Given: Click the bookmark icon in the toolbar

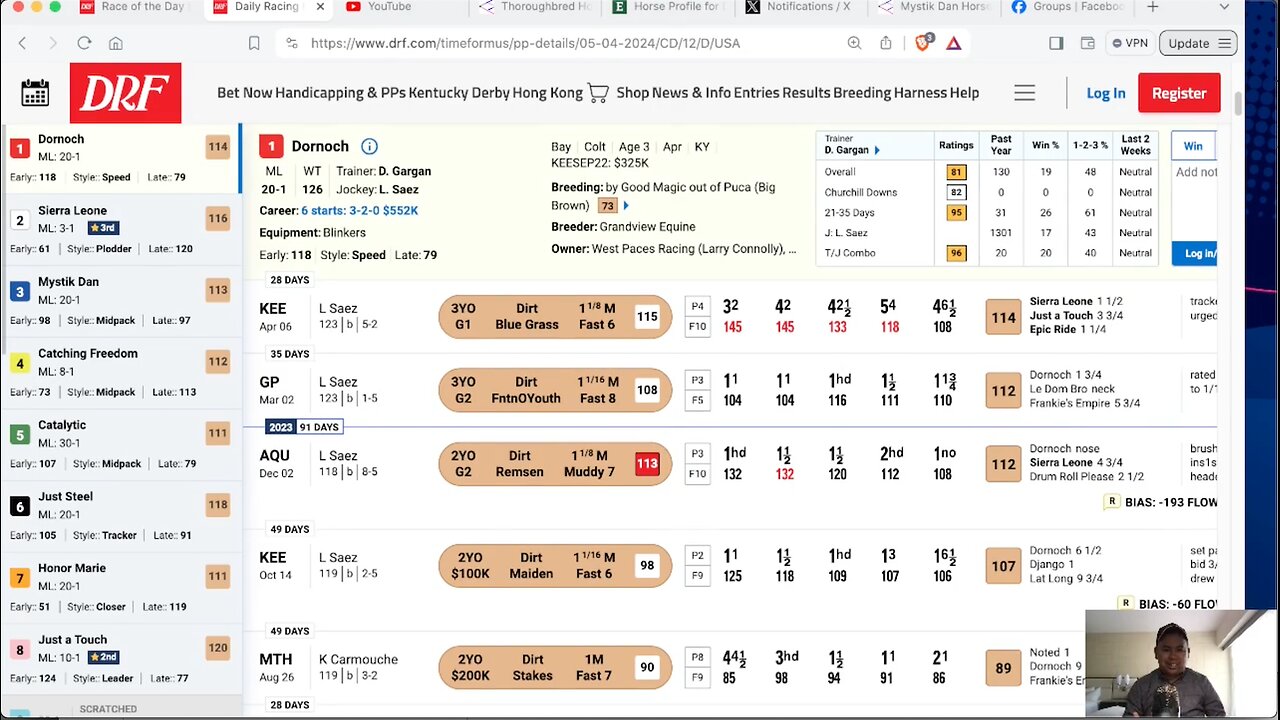Looking at the screenshot, I should click(254, 43).
